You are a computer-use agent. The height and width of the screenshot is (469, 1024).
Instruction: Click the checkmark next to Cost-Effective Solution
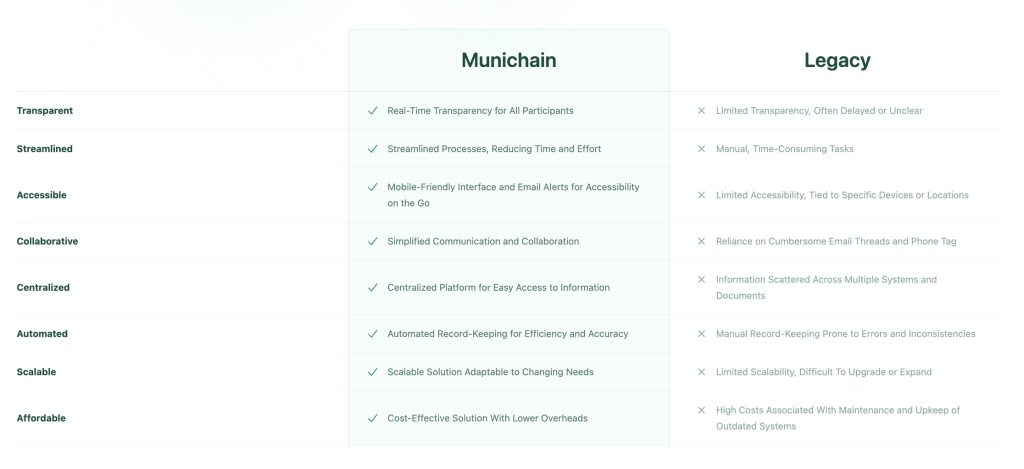[372, 418]
